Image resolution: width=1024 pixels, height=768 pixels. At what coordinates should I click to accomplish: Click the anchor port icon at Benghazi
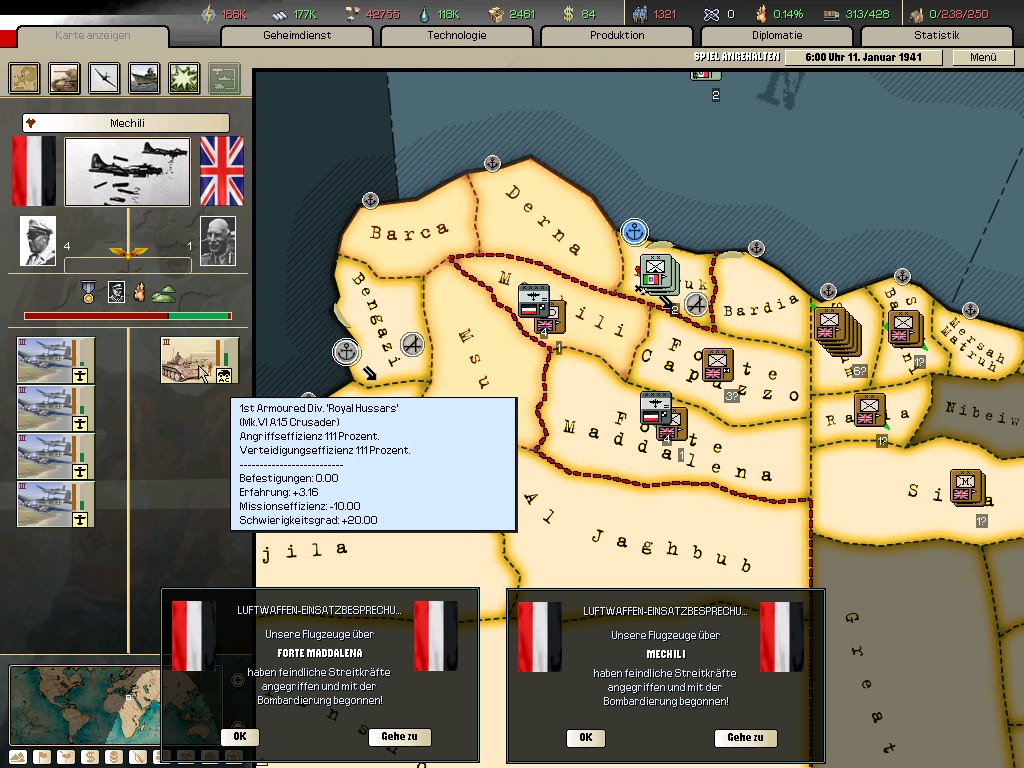(345, 351)
